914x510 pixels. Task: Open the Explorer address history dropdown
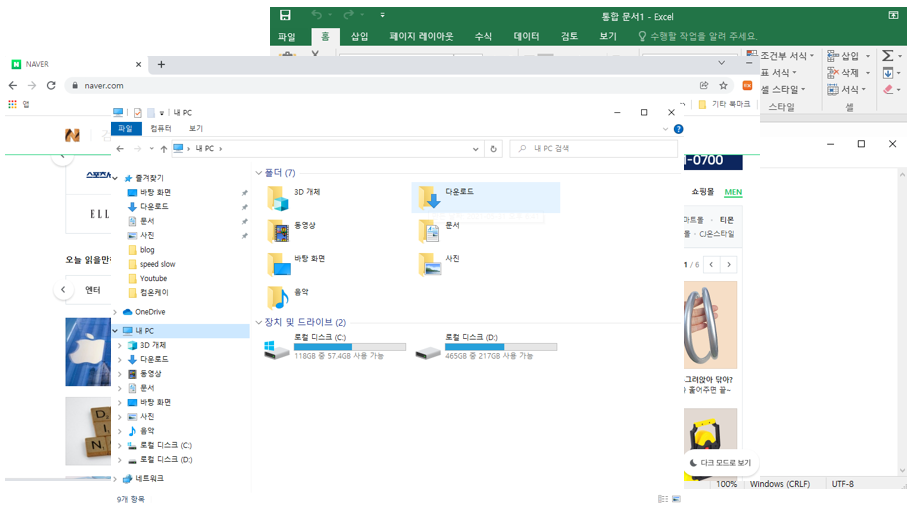click(x=476, y=149)
